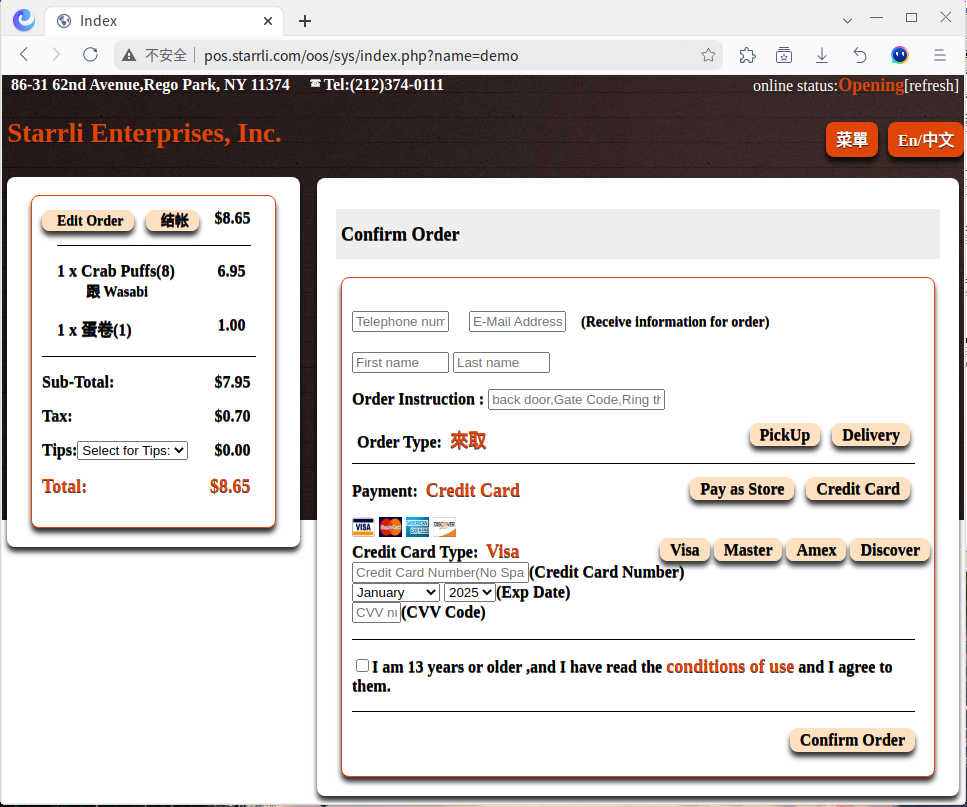Screen dimensions: 967x807
Task: Click the Discover card logo image
Action: [444, 527]
